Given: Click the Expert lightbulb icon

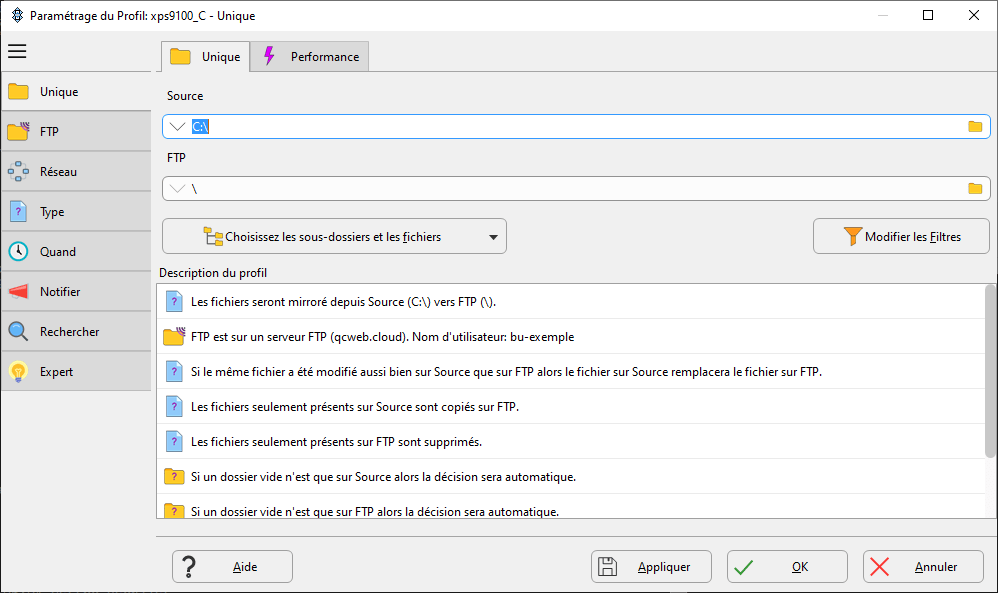Looking at the screenshot, I should tap(18, 372).
